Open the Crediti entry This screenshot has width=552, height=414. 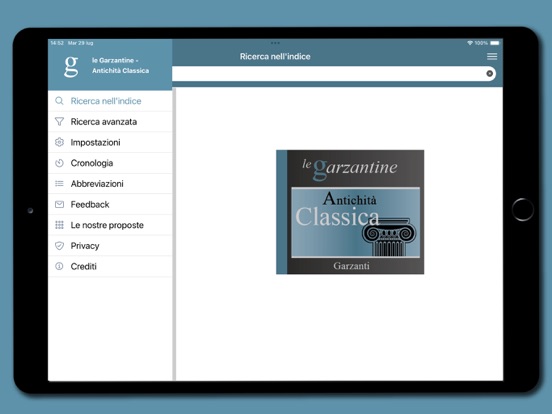110,266
